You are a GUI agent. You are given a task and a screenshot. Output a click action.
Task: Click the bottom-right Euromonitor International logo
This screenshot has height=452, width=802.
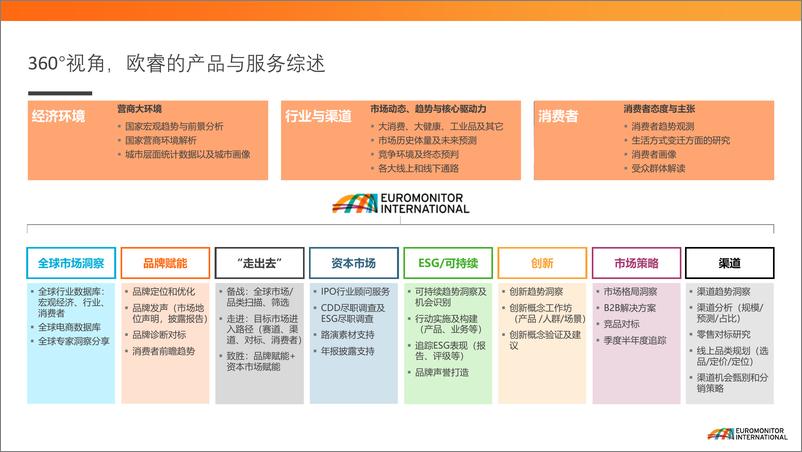747,434
